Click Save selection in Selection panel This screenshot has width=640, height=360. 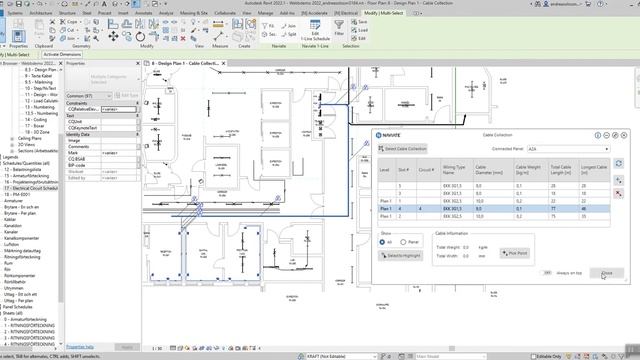(x=360, y=22)
